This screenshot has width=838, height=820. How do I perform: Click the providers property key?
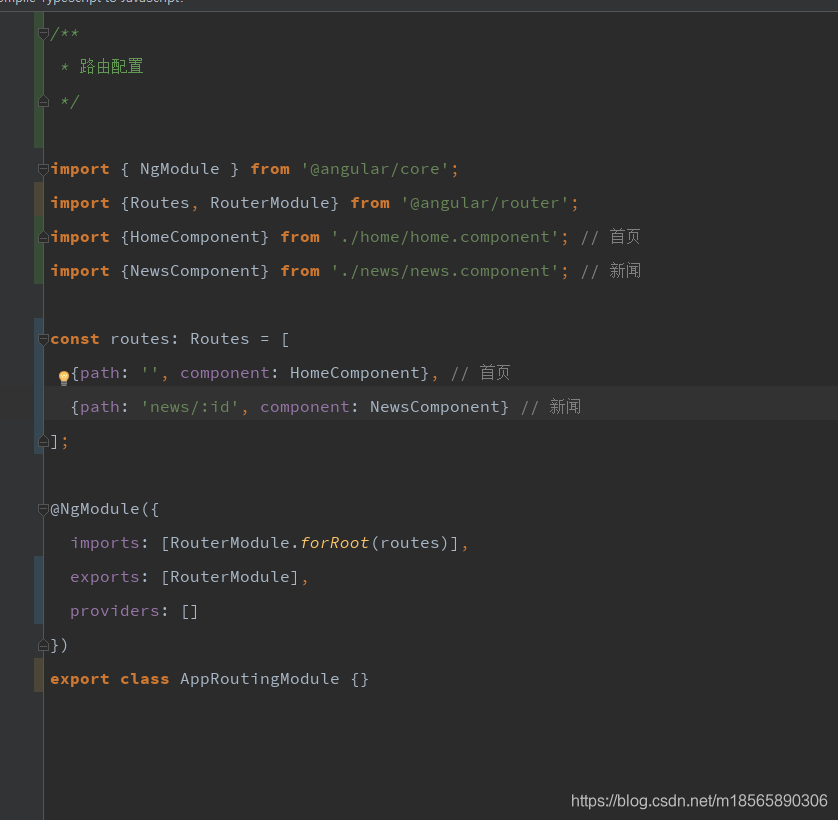pos(115,612)
